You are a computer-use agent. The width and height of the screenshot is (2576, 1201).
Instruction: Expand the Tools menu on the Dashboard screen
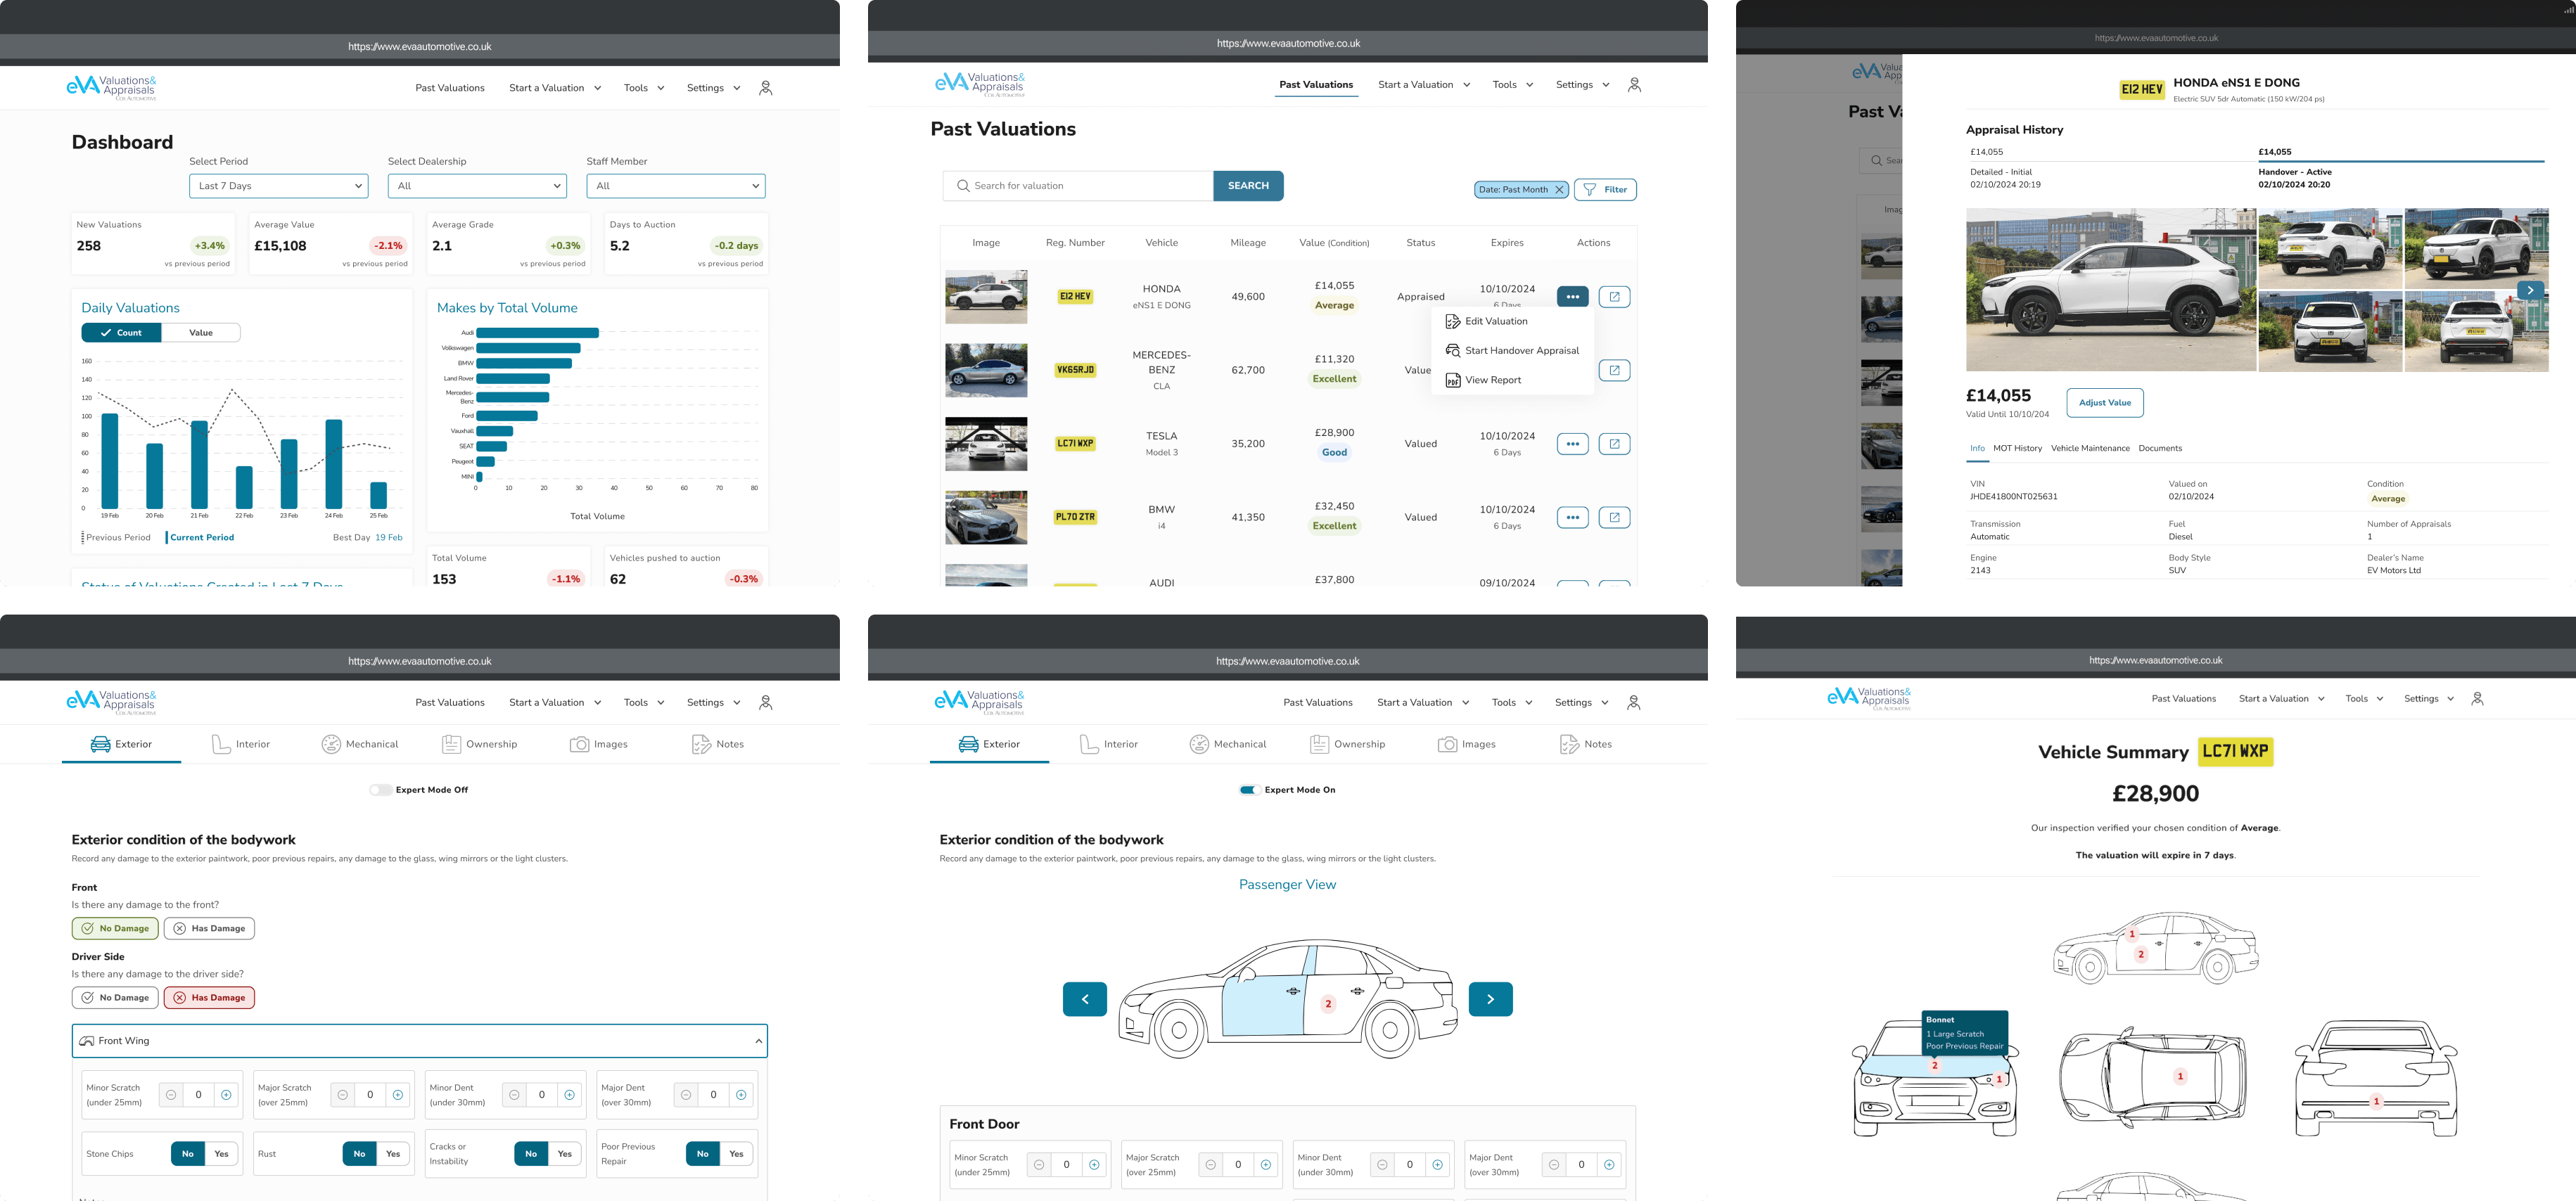click(x=643, y=88)
